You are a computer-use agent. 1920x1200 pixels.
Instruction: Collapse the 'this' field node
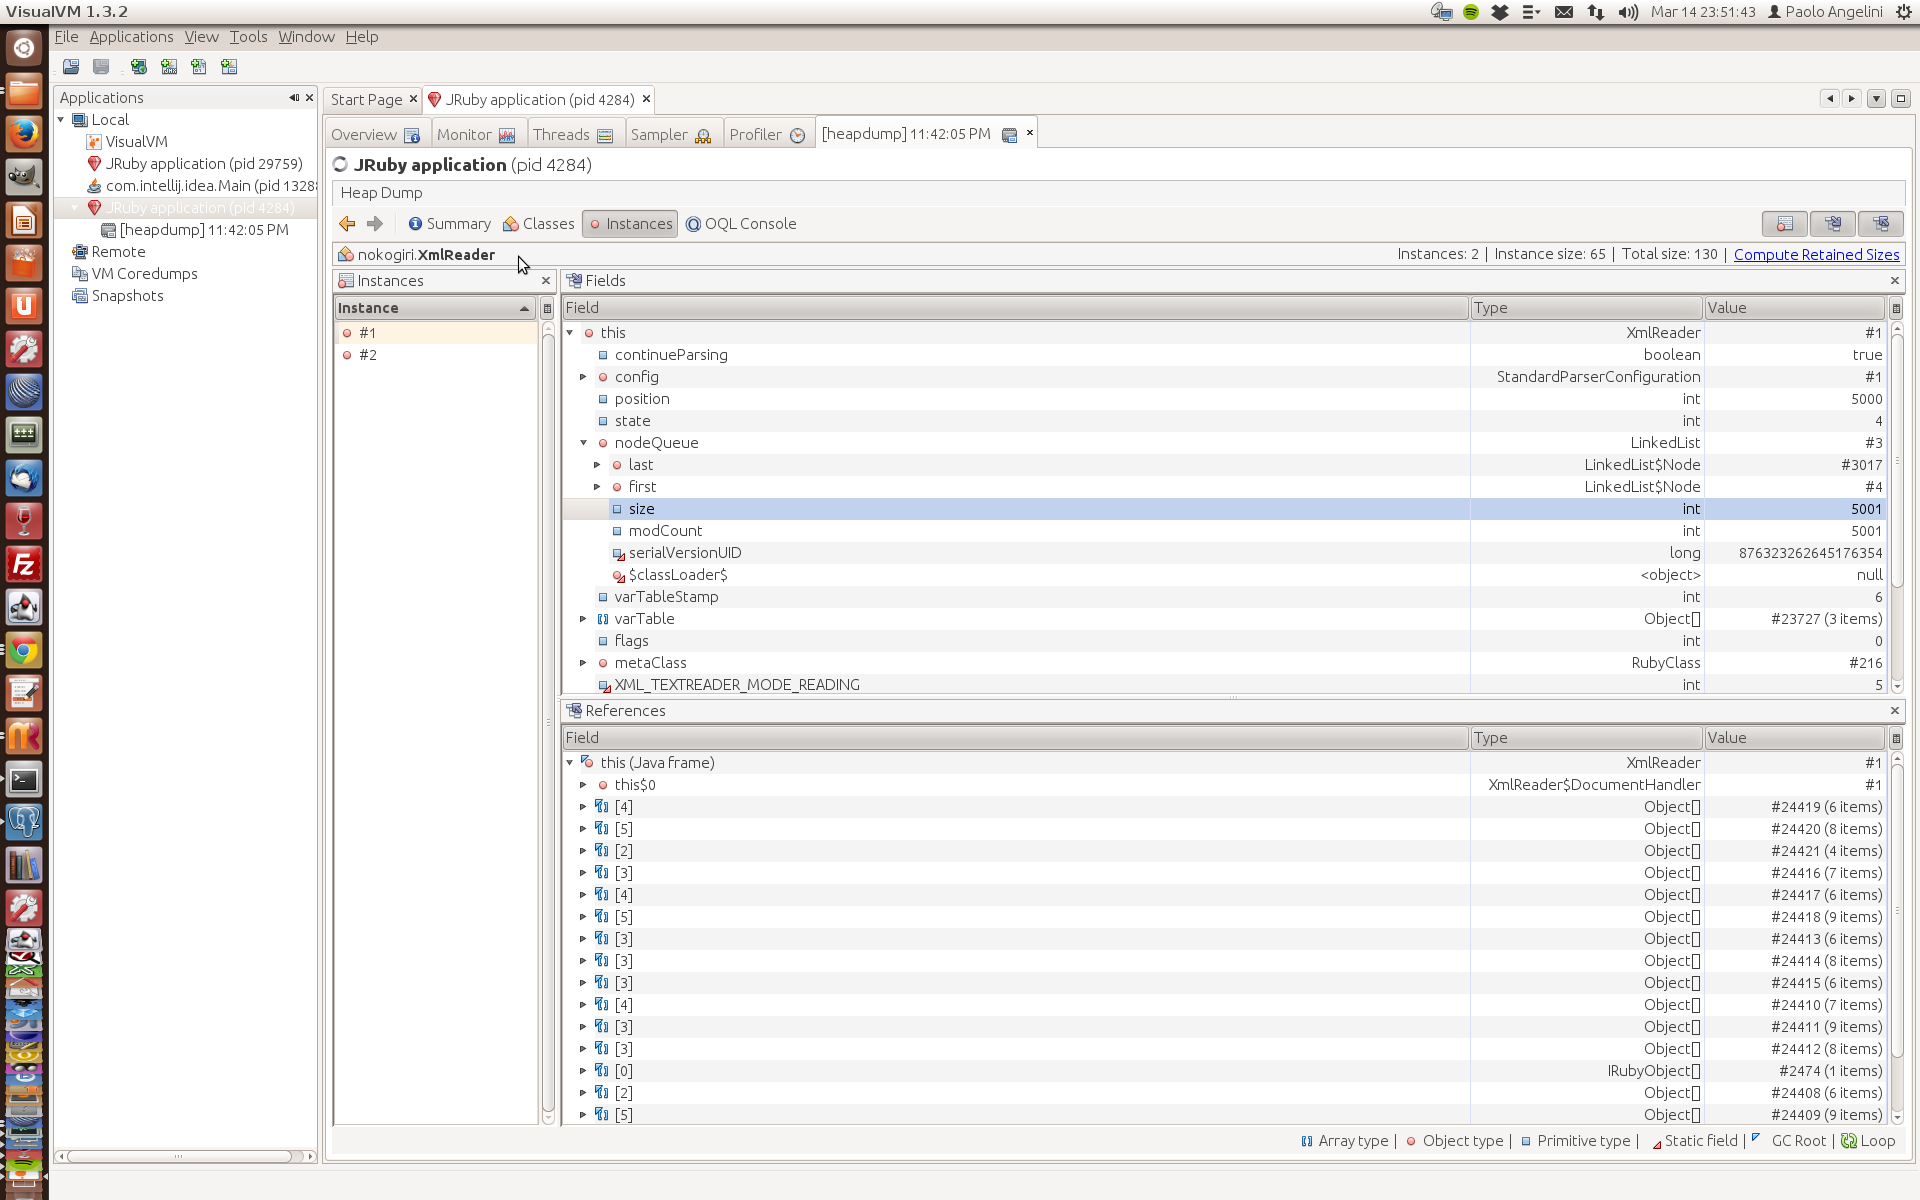tap(570, 333)
